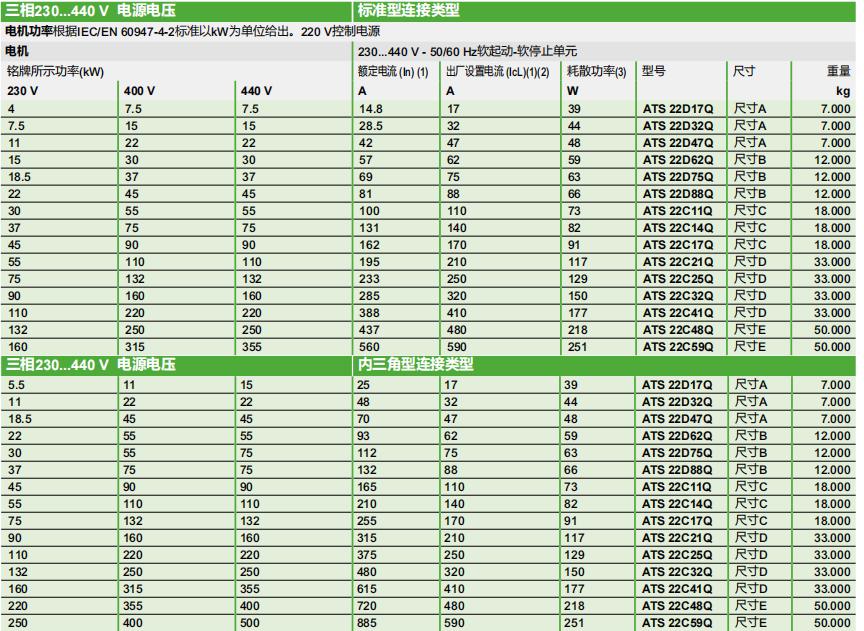Screen dimensions: 864x631
Task: Select inside-delta rated current 375
Action: tap(367, 556)
